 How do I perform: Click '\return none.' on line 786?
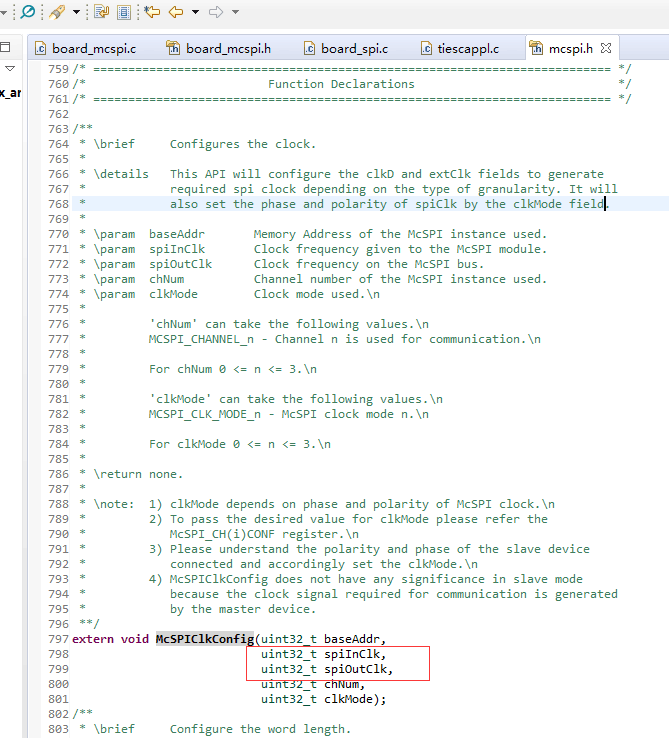138,474
